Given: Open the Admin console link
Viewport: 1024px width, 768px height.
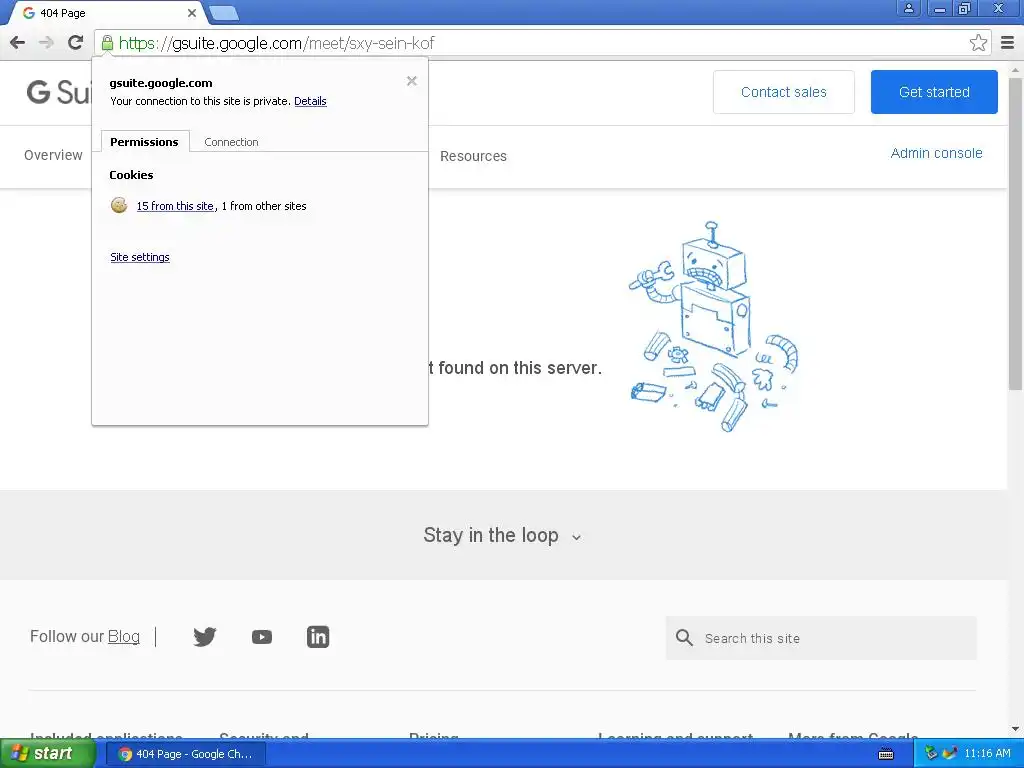Looking at the screenshot, I should click(936, 153).
